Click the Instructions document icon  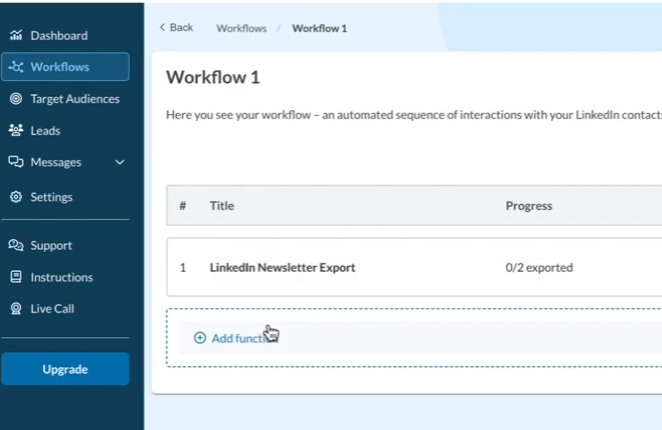click(x=16, y=277)
